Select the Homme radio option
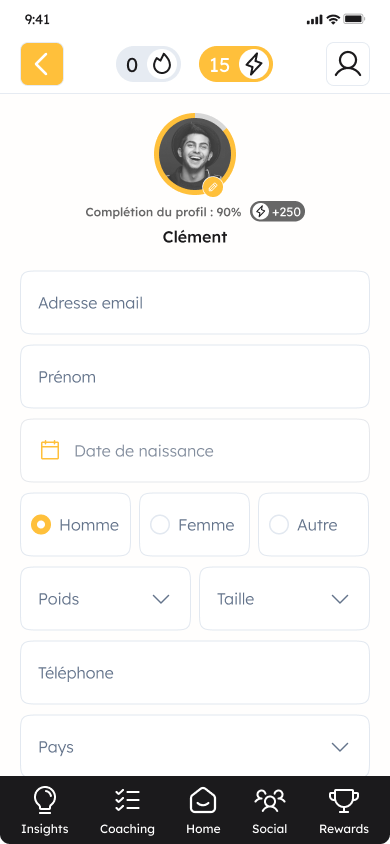390x844 pixels. (75, 524)
